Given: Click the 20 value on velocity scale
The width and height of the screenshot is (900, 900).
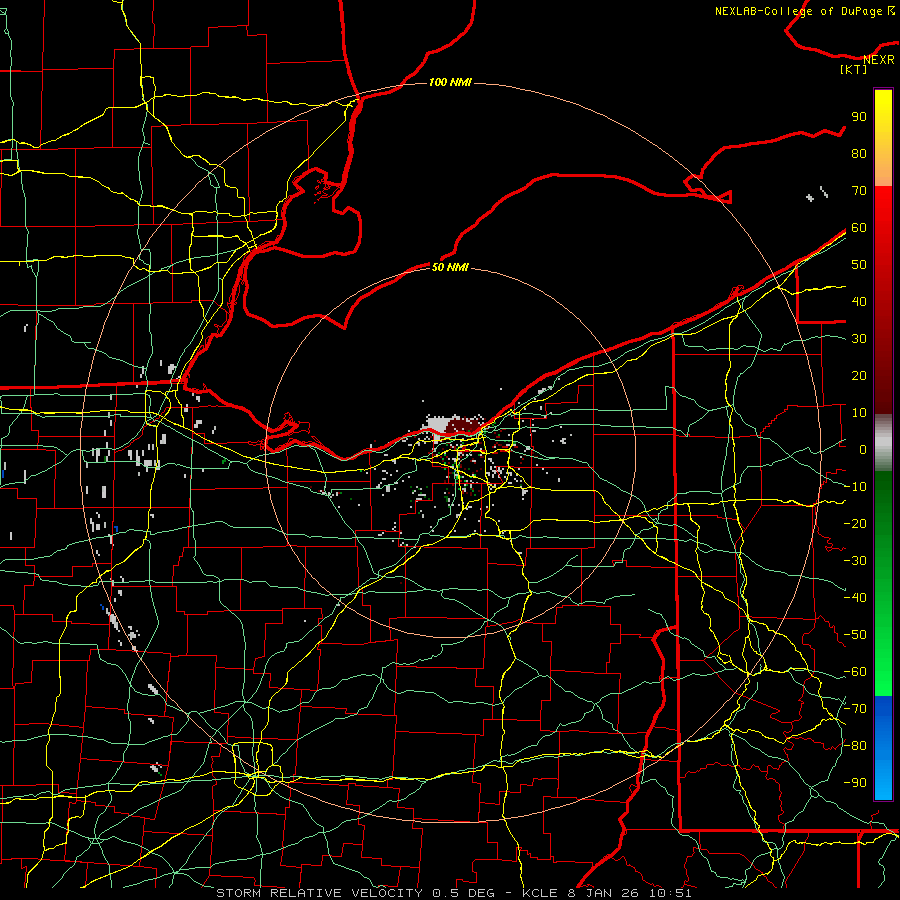Looking at the screenshot, I should tap(859, 376).
